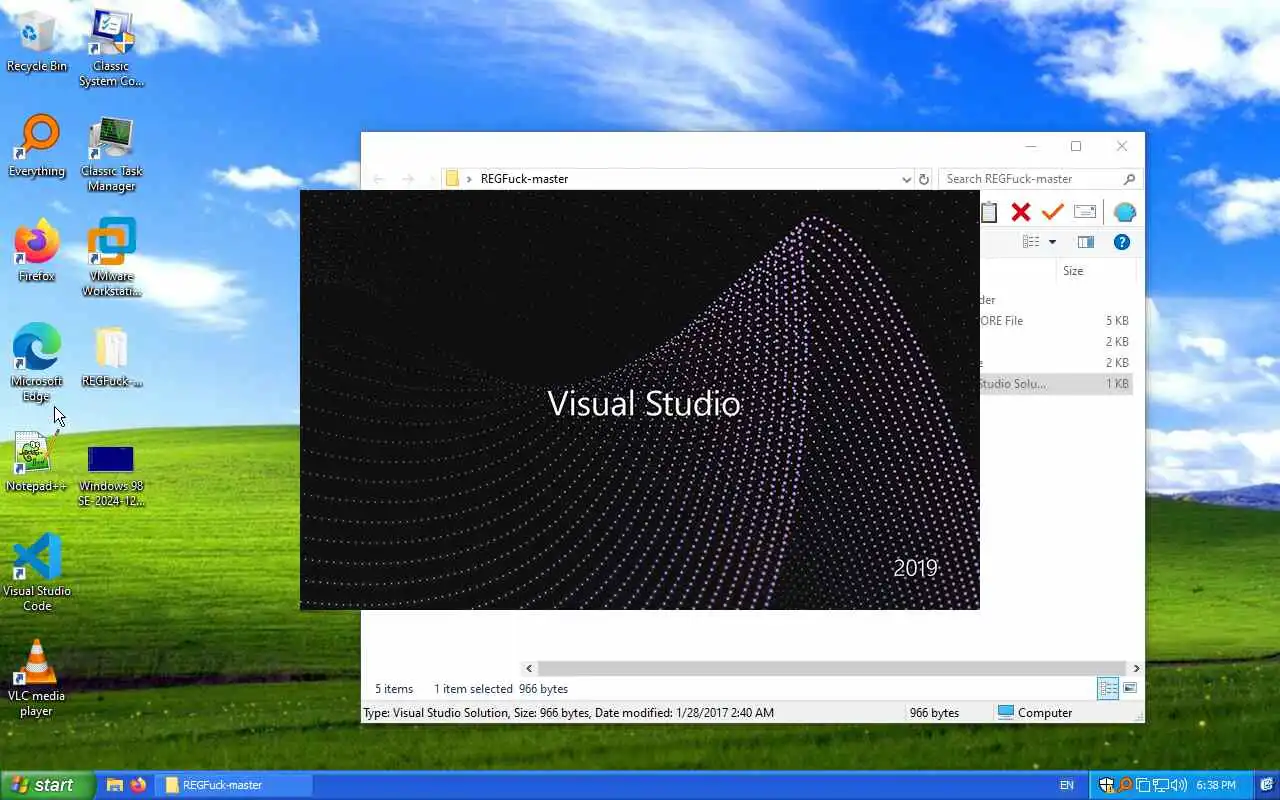This screenshot has width=1280, height=800.
Task: Open the Recycle Bin desktop icon
Action: coord(37,42)
